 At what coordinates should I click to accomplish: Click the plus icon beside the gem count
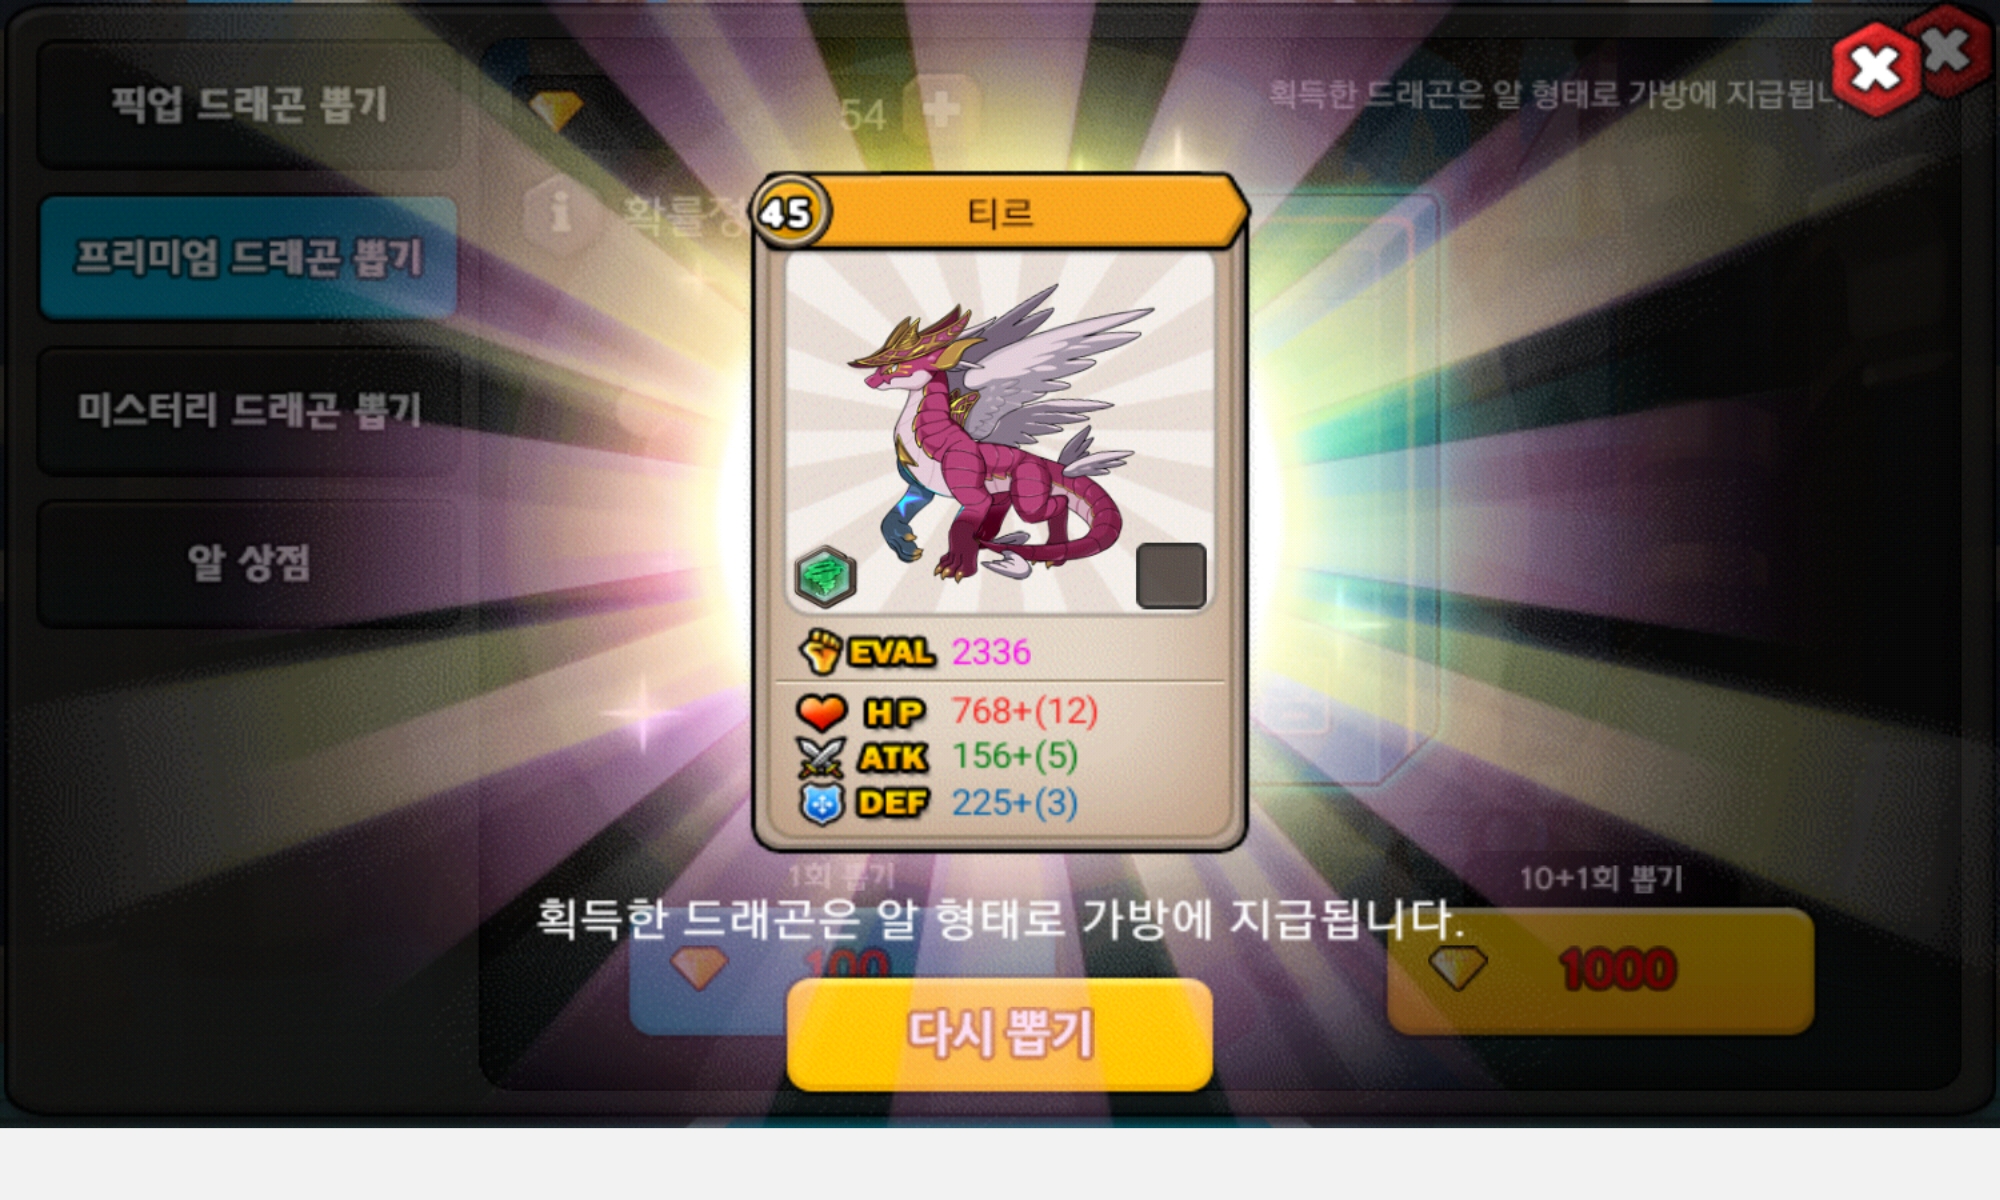(941, 109)
